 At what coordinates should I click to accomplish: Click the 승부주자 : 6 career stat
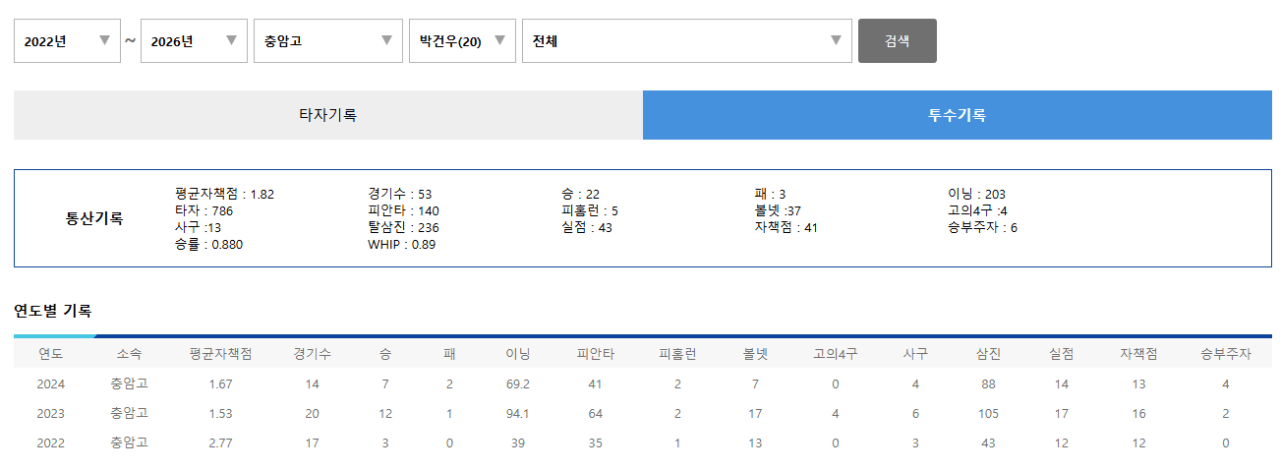point(983,227)
